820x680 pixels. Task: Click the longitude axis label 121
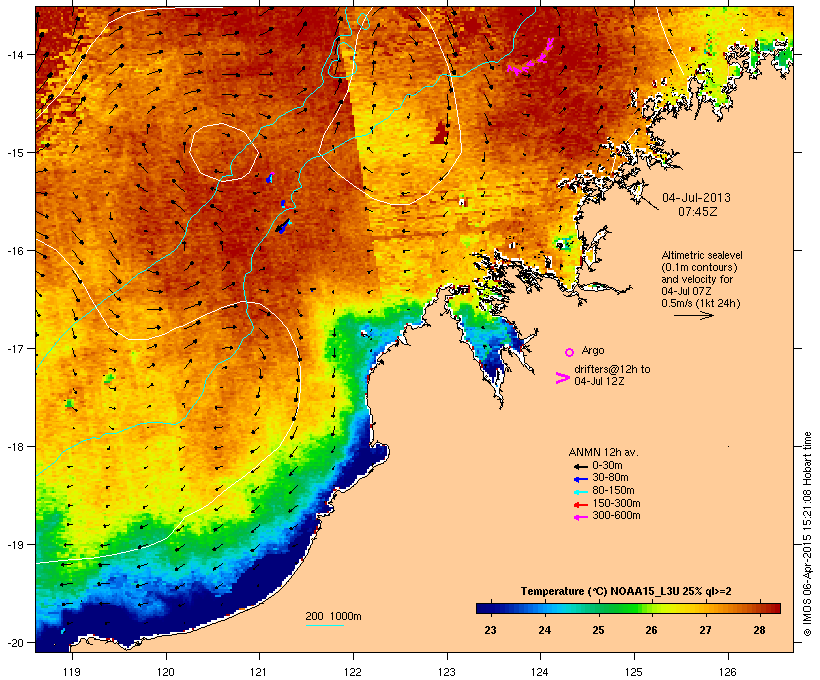tap(259, 672)
